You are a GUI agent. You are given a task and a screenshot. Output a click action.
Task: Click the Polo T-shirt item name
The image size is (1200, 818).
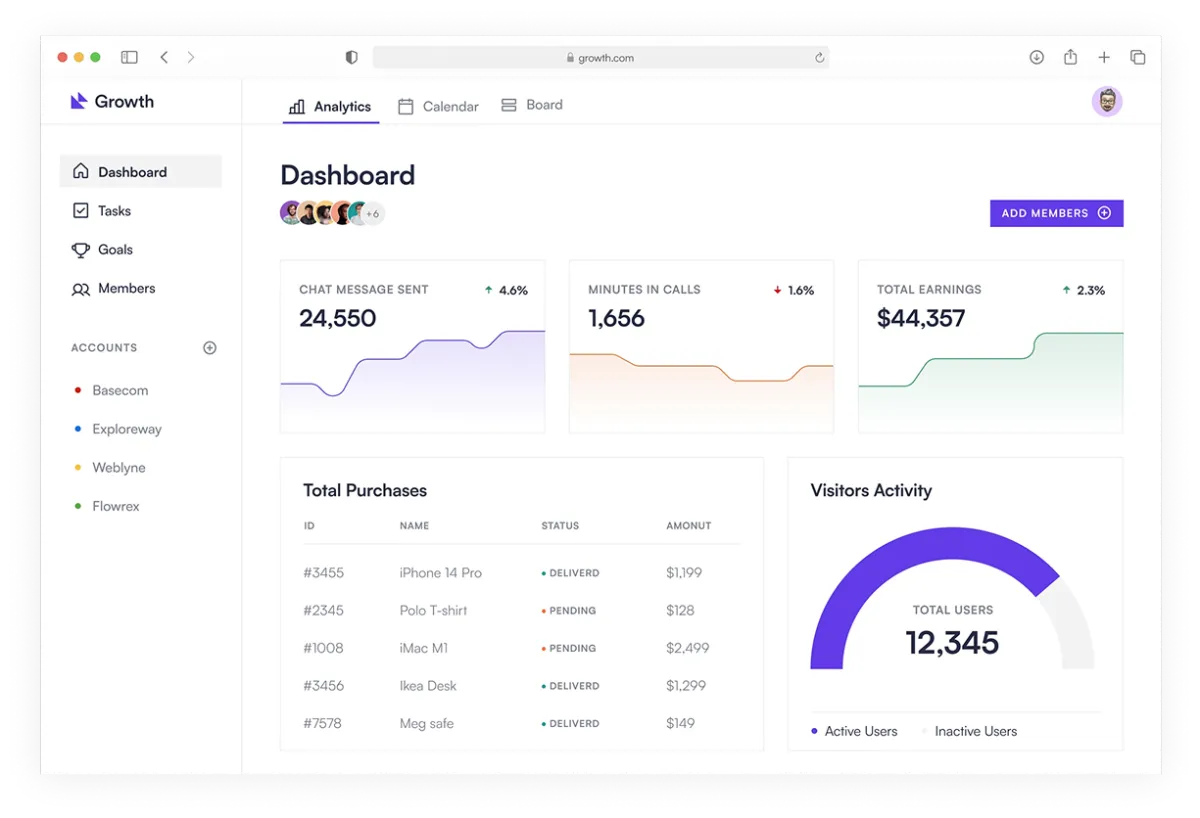tap(433, 610)
